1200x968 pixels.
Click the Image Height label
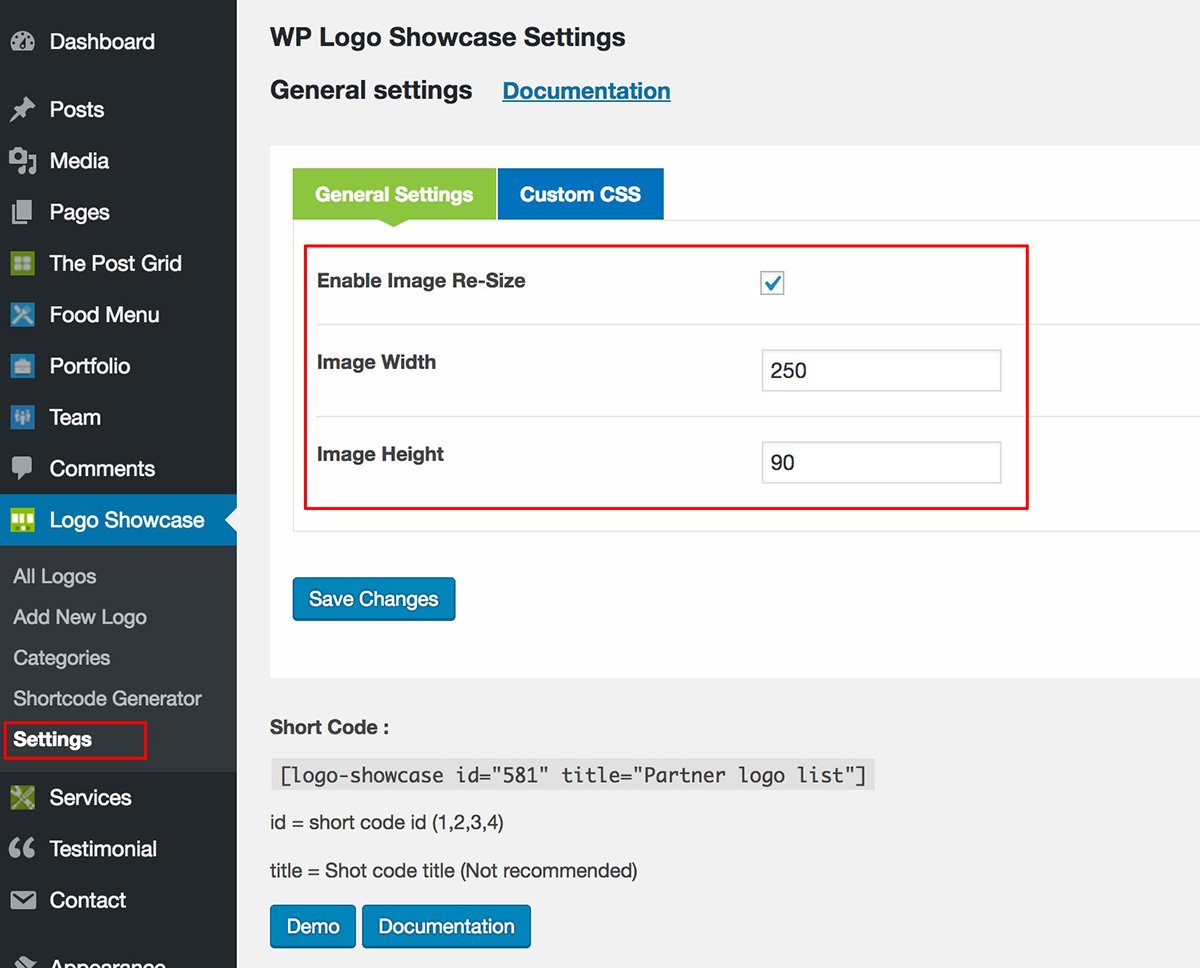tap(380, 455)
